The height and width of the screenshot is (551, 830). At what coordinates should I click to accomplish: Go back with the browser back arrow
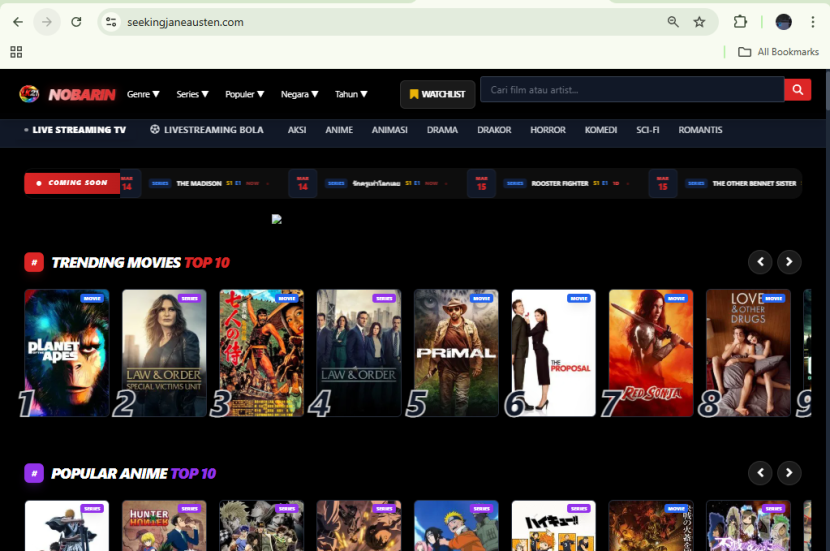pyautogui.click(x=18, y=22)
